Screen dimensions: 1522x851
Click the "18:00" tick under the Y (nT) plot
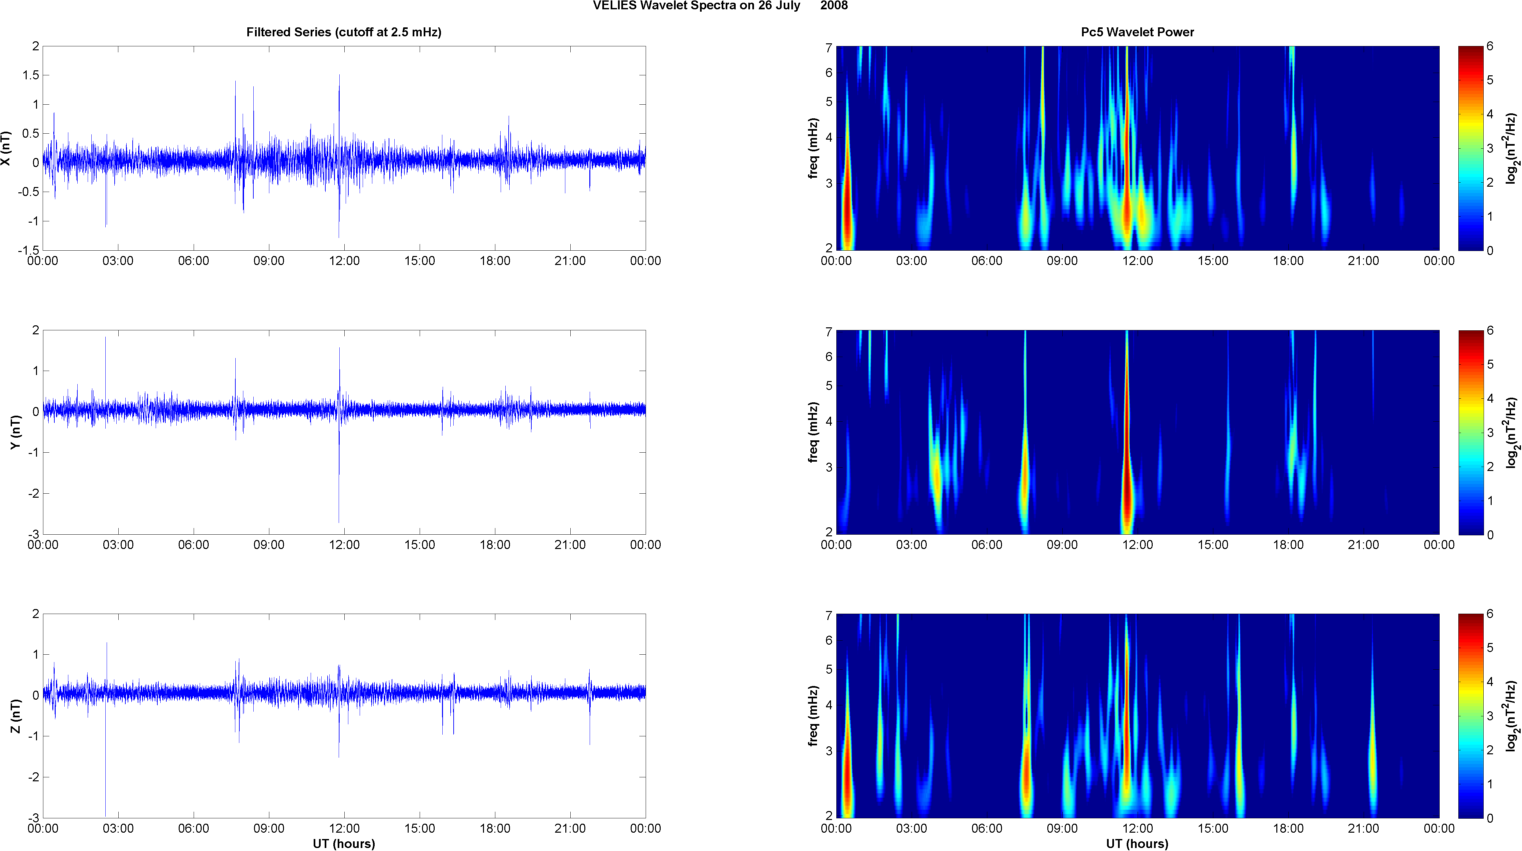495,545
